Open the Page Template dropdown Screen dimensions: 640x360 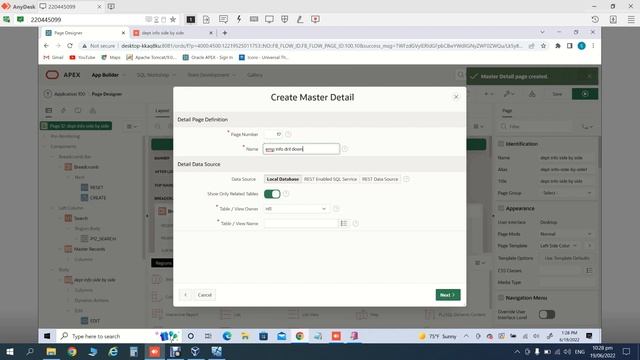pyautogui.click(x=559, y=246)
